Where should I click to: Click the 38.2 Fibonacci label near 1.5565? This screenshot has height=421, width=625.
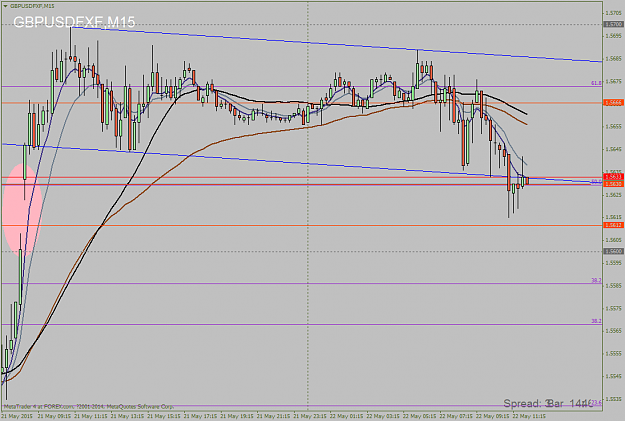coord(596,321)
